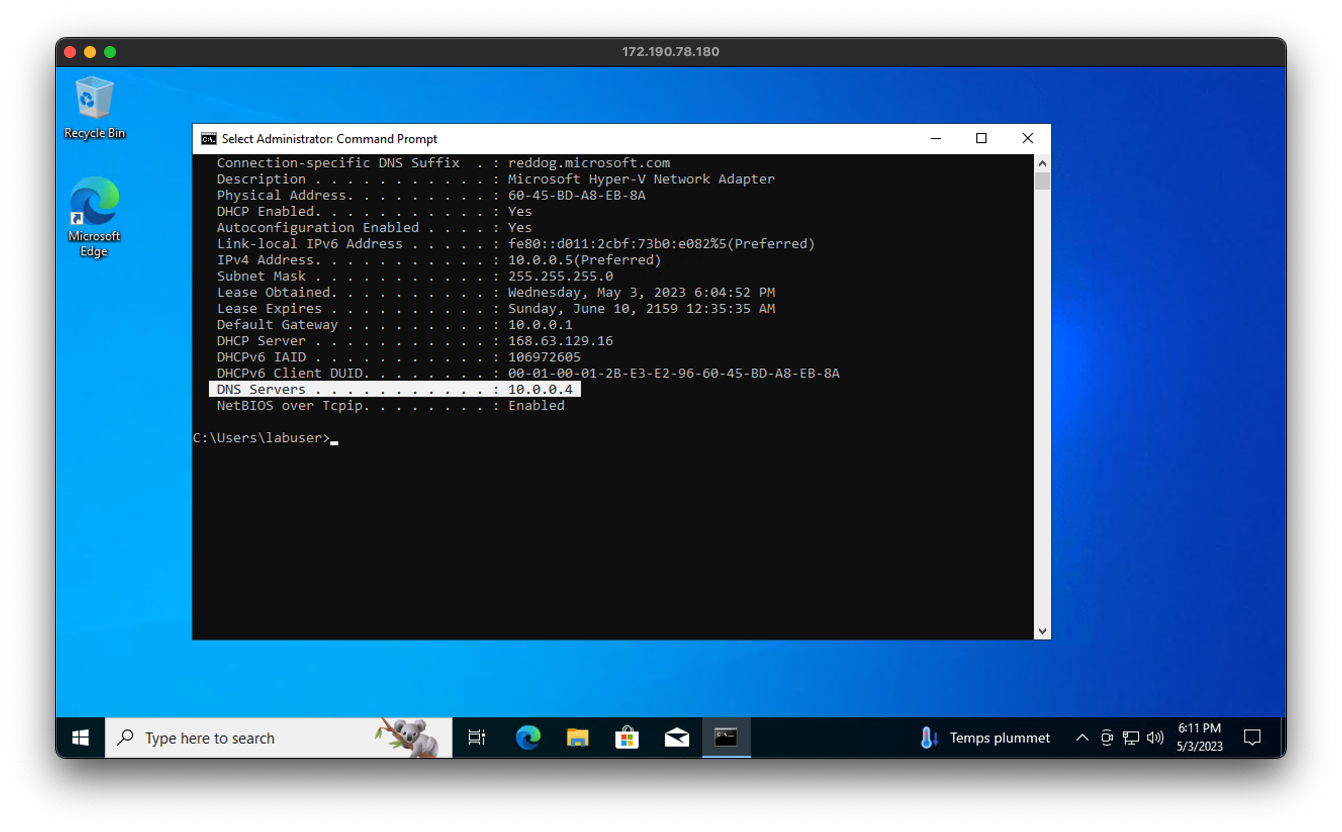Open Task View on the taskbar
This screenshot has height=832, width=1342.
click(477, 737)
